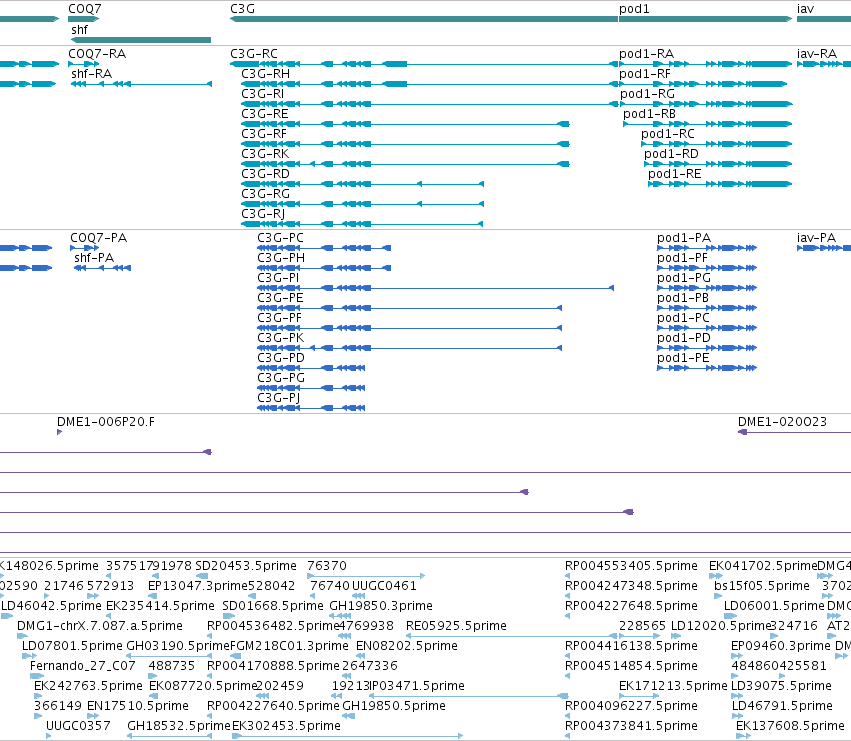Select the DME1-020023 feature label
The height and width of the screenshot is (741, 851).
(x=782, y=422)
